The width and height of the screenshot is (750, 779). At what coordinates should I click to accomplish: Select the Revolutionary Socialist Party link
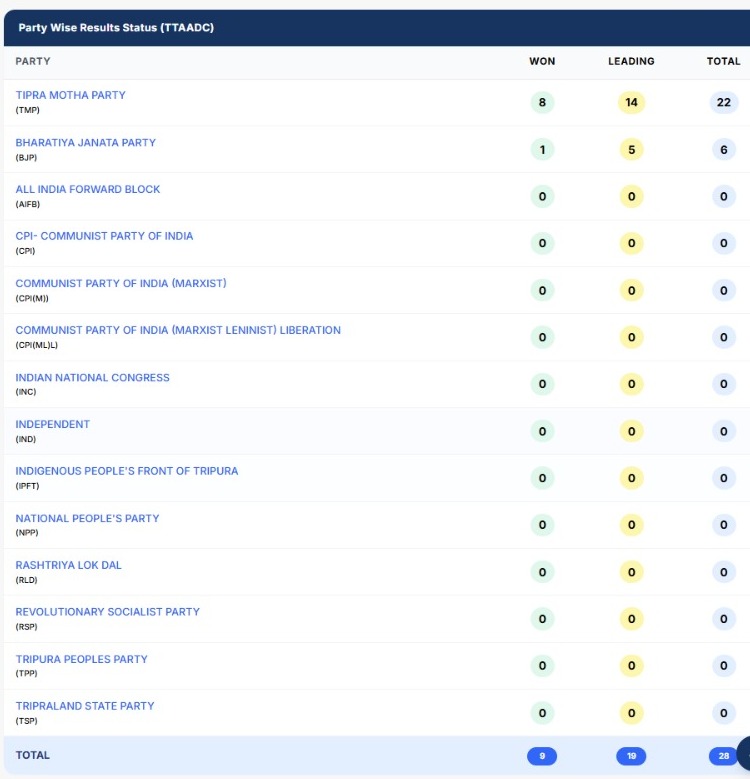click(107, 611)
